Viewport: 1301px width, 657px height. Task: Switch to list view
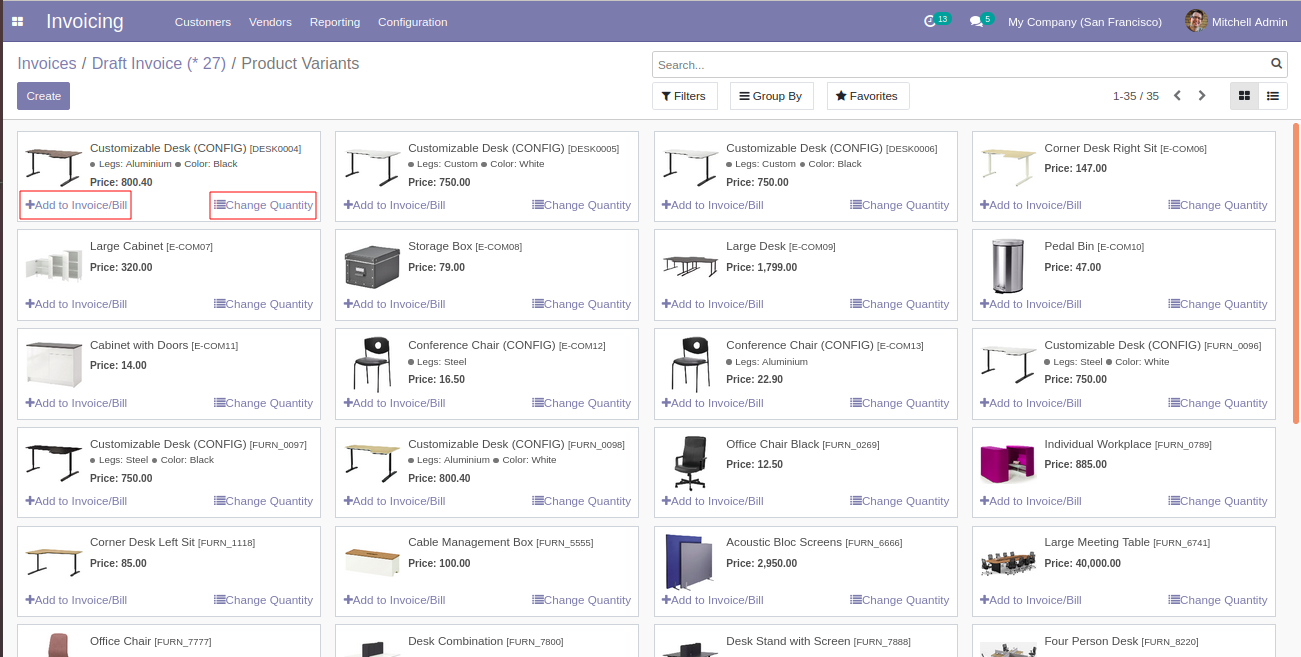tap(1273, 96)
